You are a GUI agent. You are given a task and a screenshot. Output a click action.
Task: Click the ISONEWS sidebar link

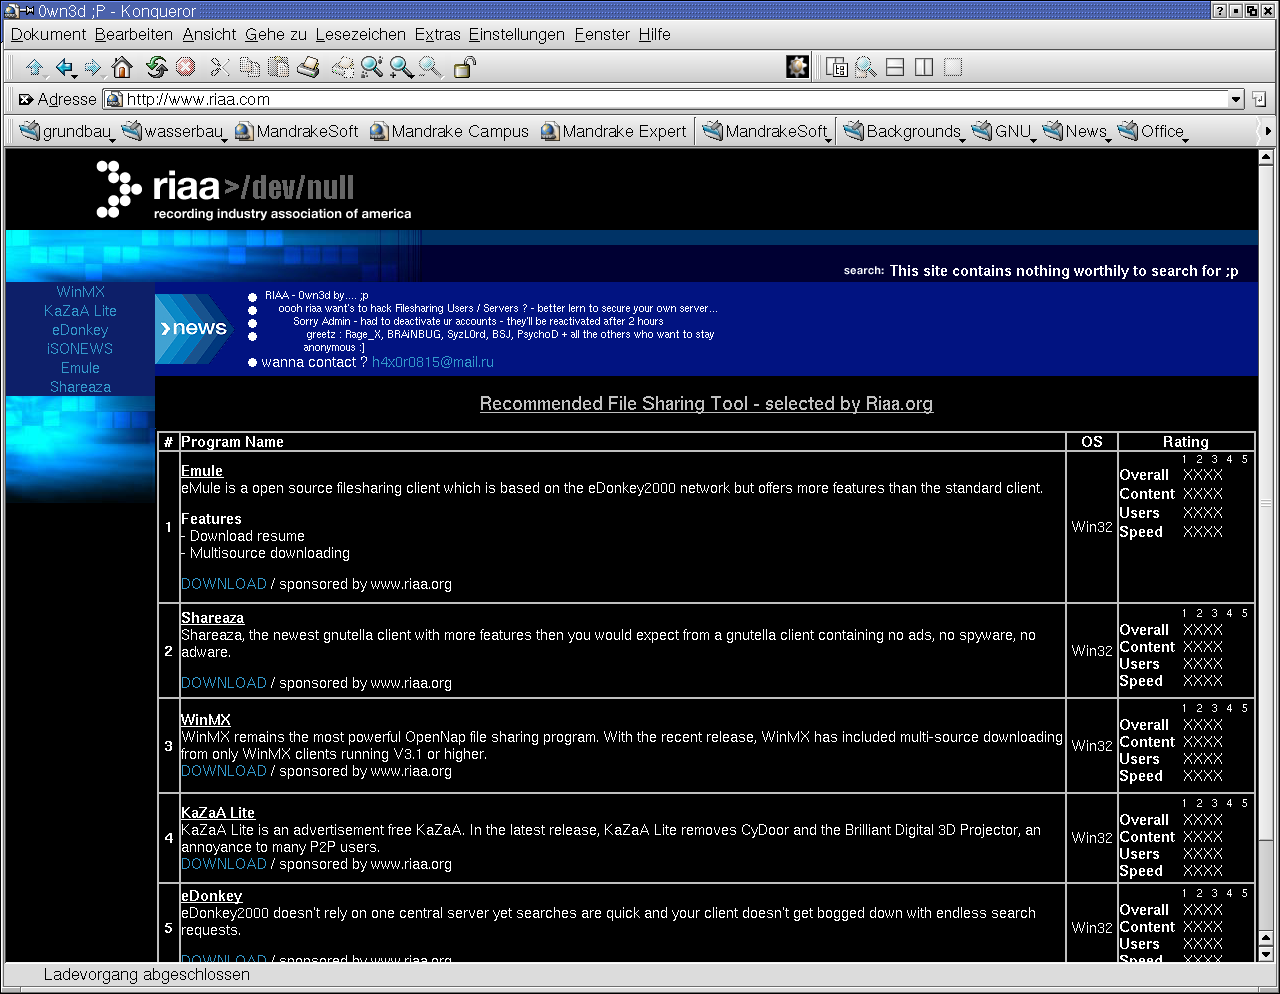[80, 349]
